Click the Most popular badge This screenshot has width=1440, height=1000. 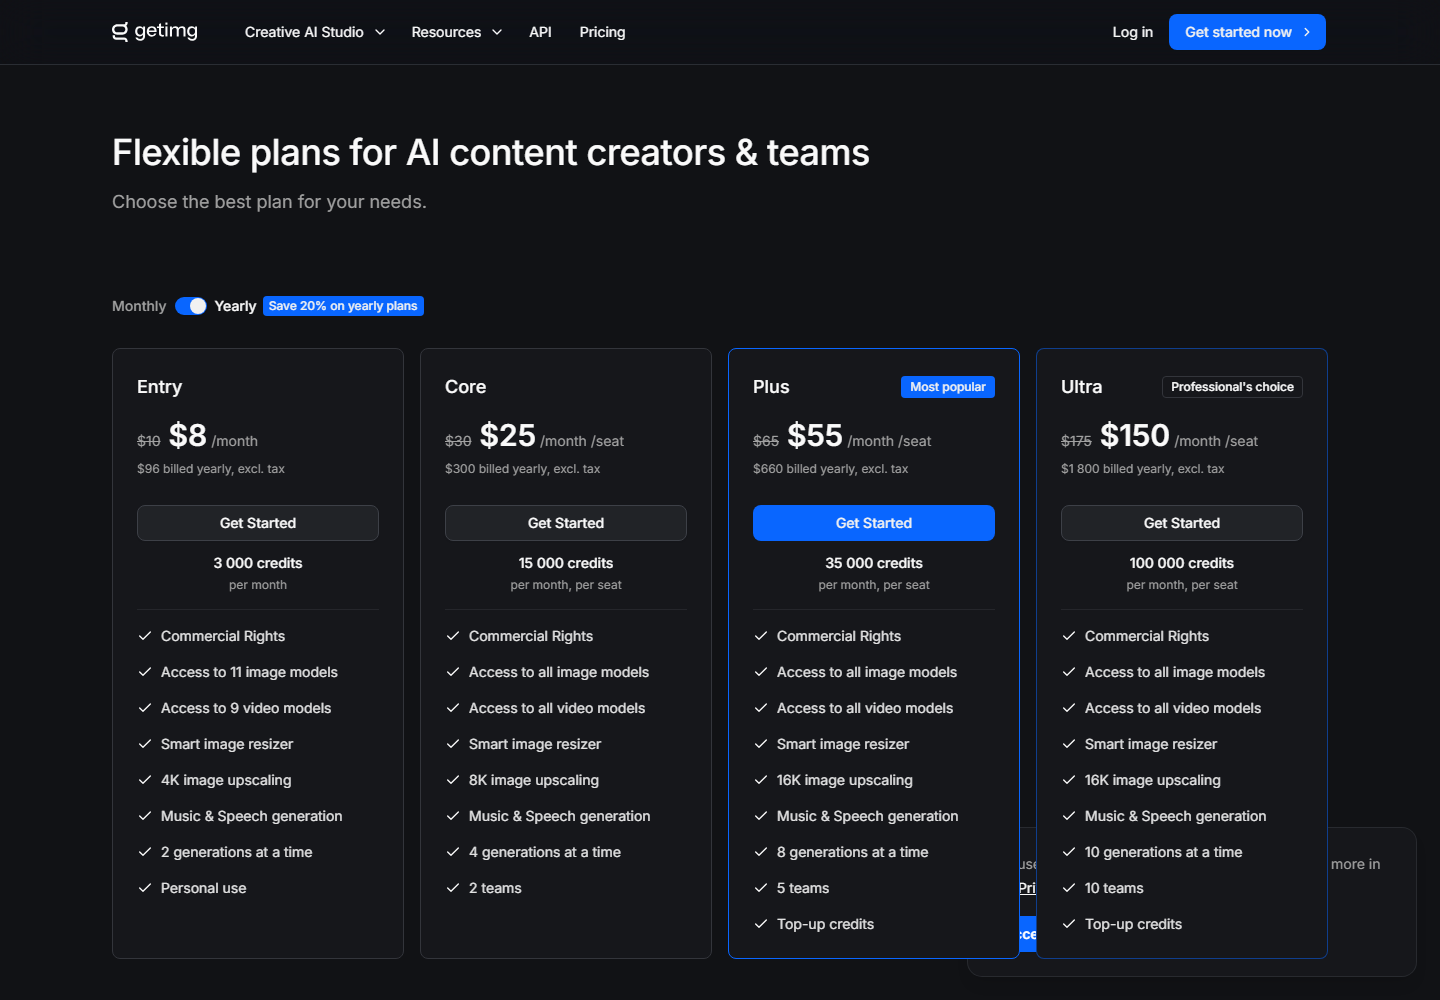pyautogui.click(x=948, y=387)
